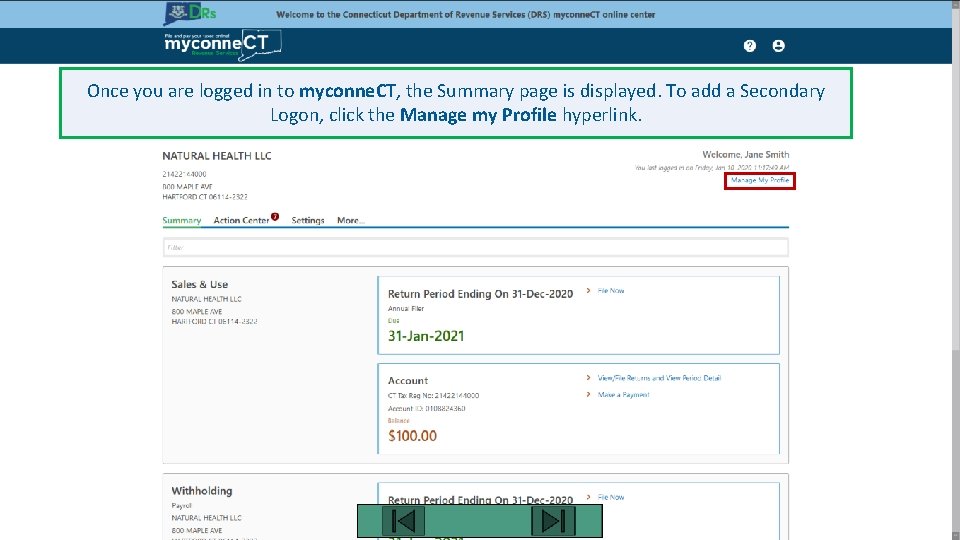Open the help question mark icon
Image resolution: width=960 pixels, height=540 pixels.
pyautogui.click(x=749, y=46)
